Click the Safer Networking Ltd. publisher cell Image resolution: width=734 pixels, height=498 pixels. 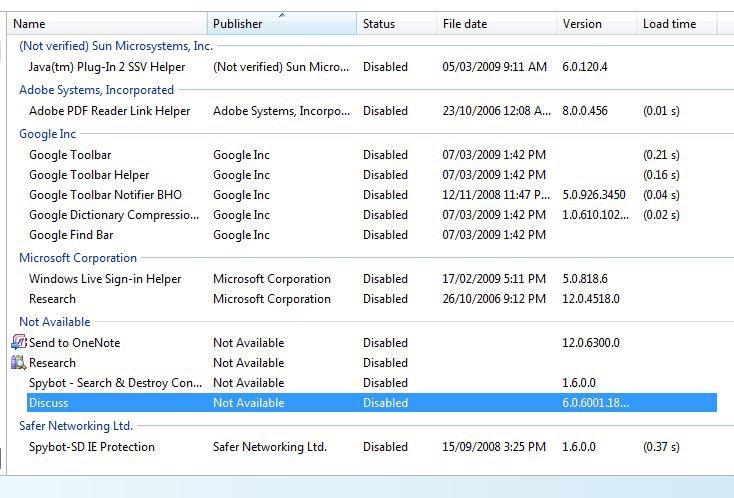coord(270,447)
